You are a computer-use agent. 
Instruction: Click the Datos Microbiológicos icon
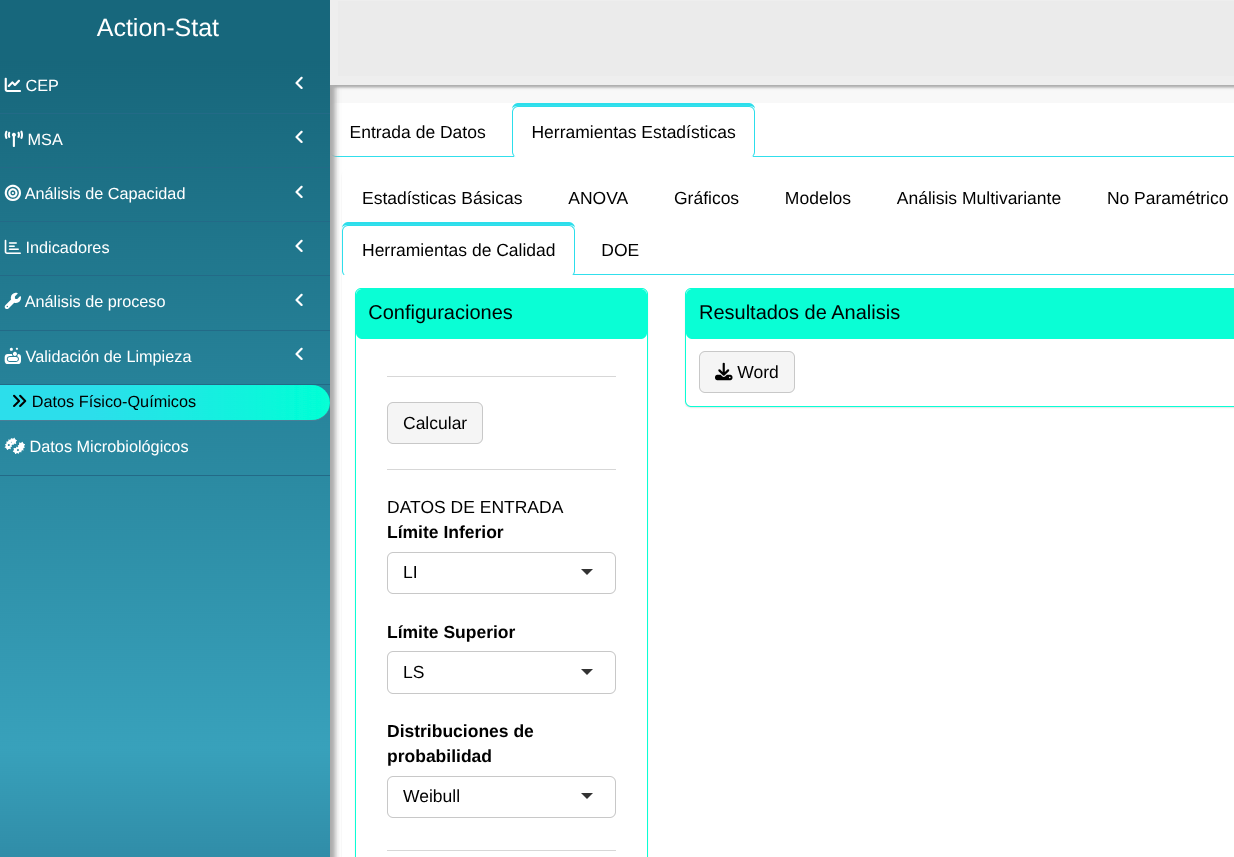coord(14,446)
